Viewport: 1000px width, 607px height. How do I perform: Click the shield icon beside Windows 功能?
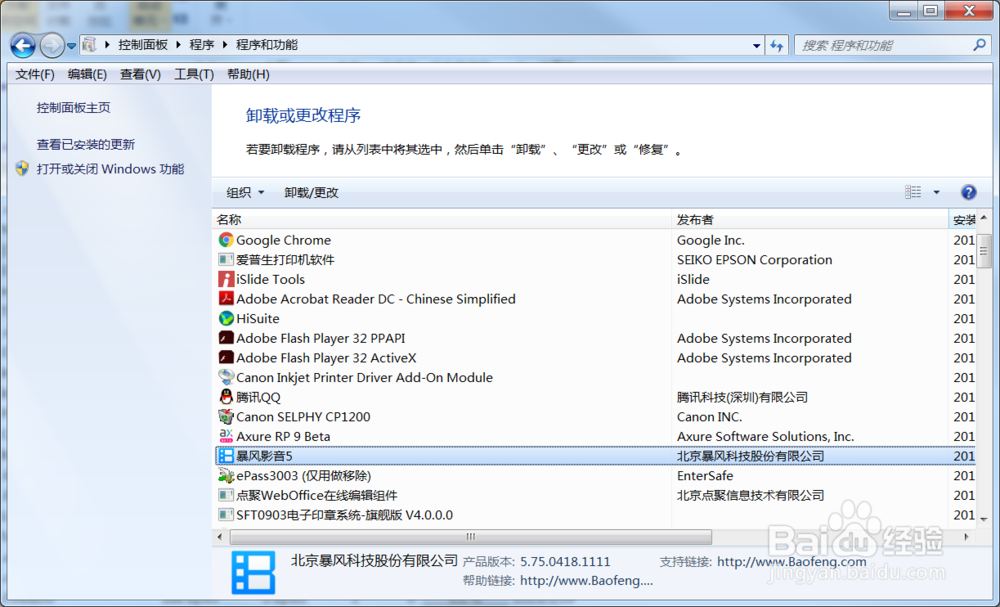22,168
